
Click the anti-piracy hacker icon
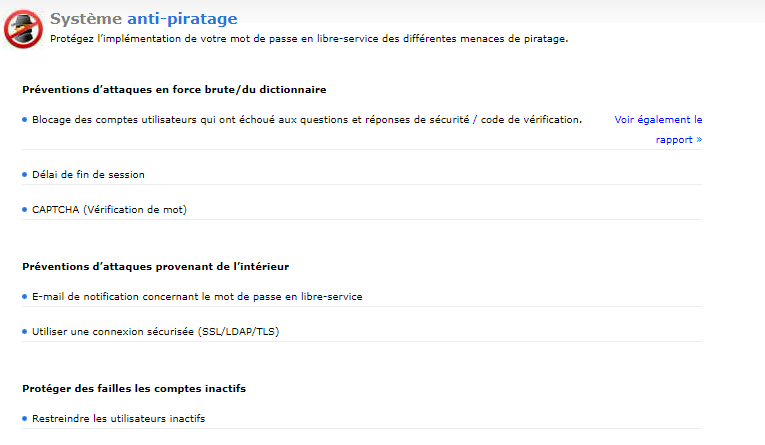pyautogui.click(x=24, y=28)
